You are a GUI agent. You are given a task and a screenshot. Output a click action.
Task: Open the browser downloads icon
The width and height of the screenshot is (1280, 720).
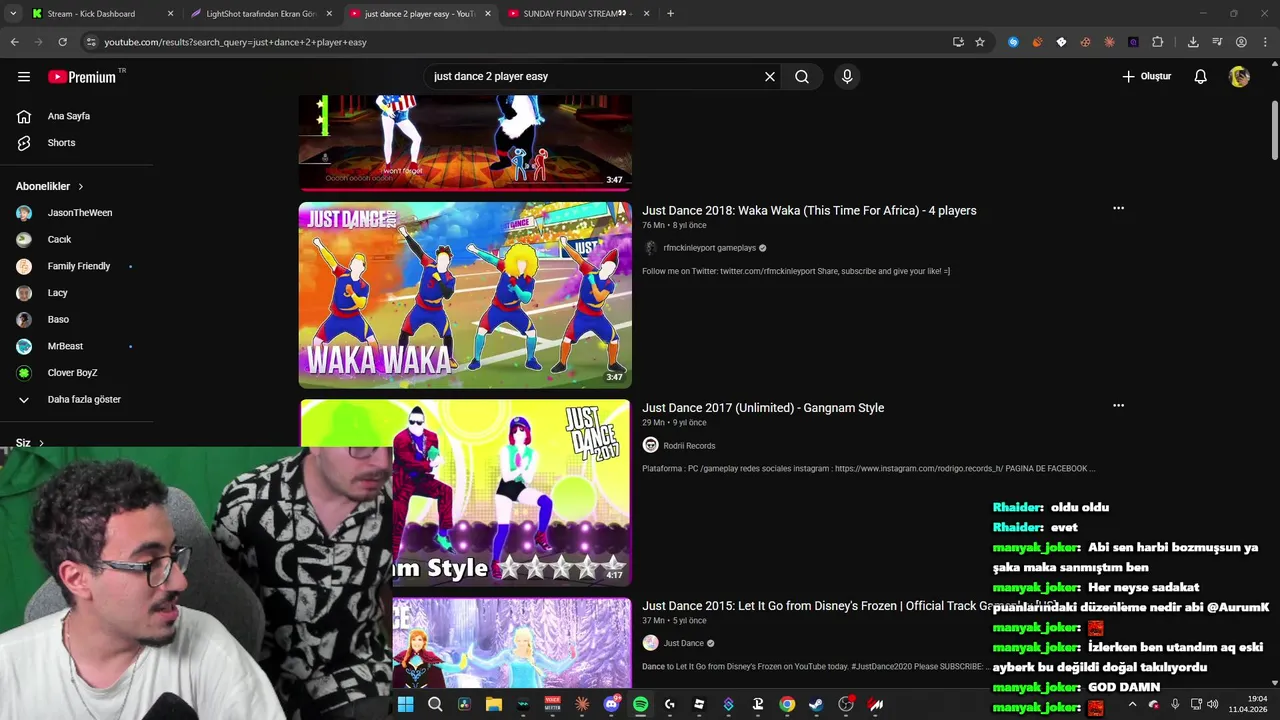point(1193,42)
